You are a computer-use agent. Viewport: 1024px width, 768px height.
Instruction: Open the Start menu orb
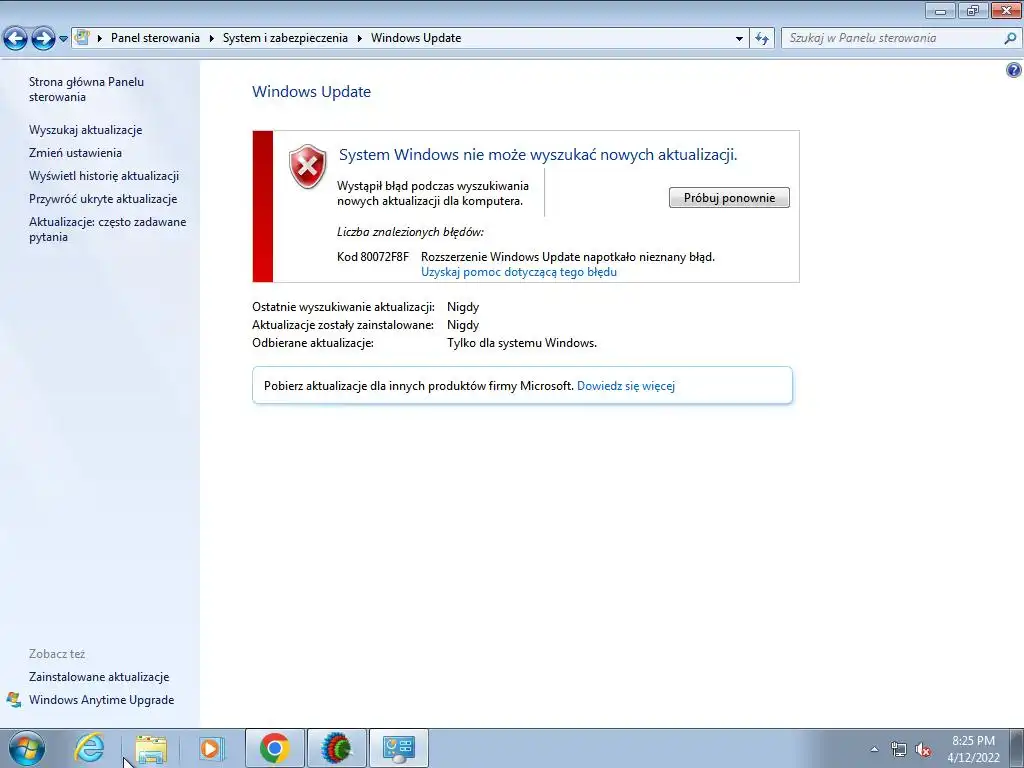tap(26, 748)
